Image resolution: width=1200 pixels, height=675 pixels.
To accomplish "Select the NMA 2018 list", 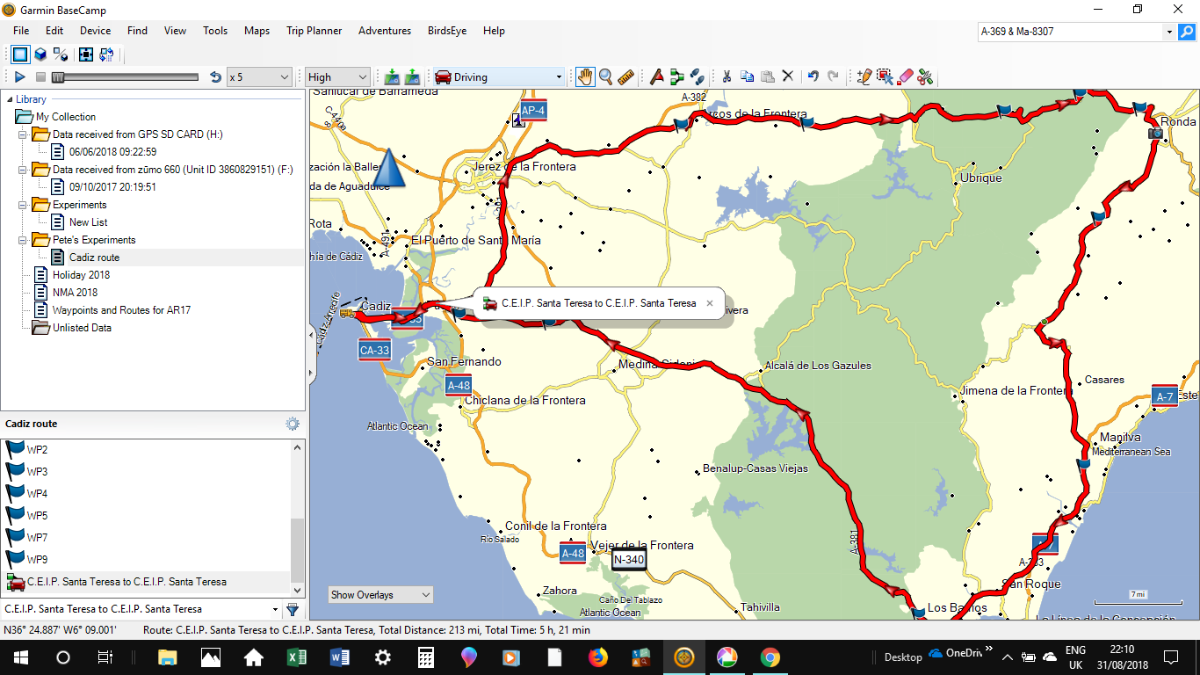I will pos(75,292).
